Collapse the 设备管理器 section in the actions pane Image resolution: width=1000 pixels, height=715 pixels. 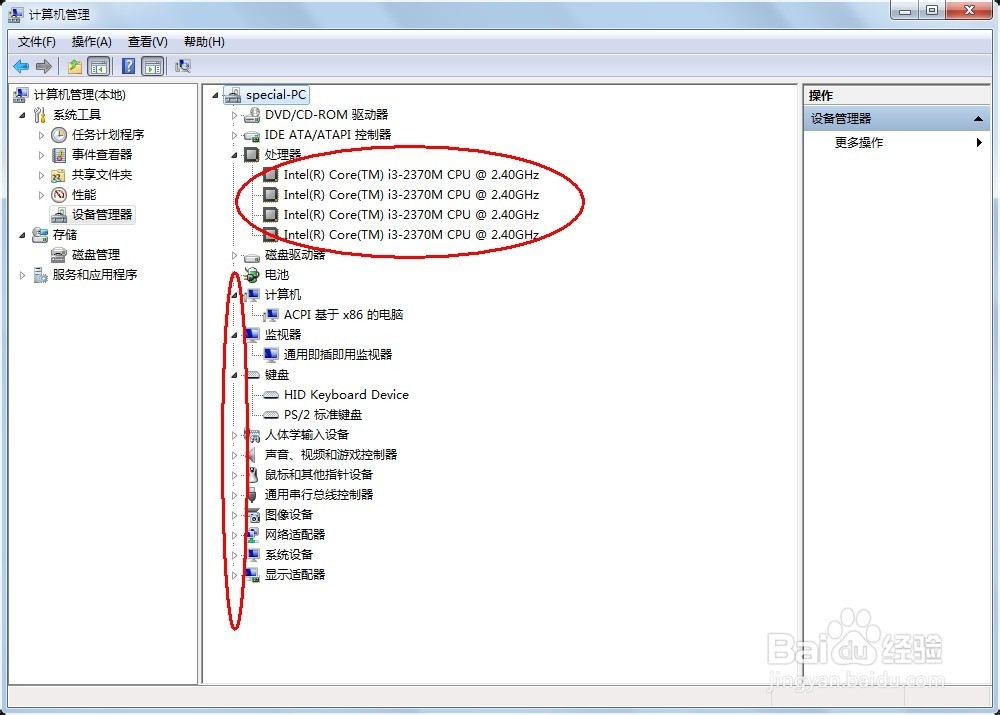(x=979, y=119)
